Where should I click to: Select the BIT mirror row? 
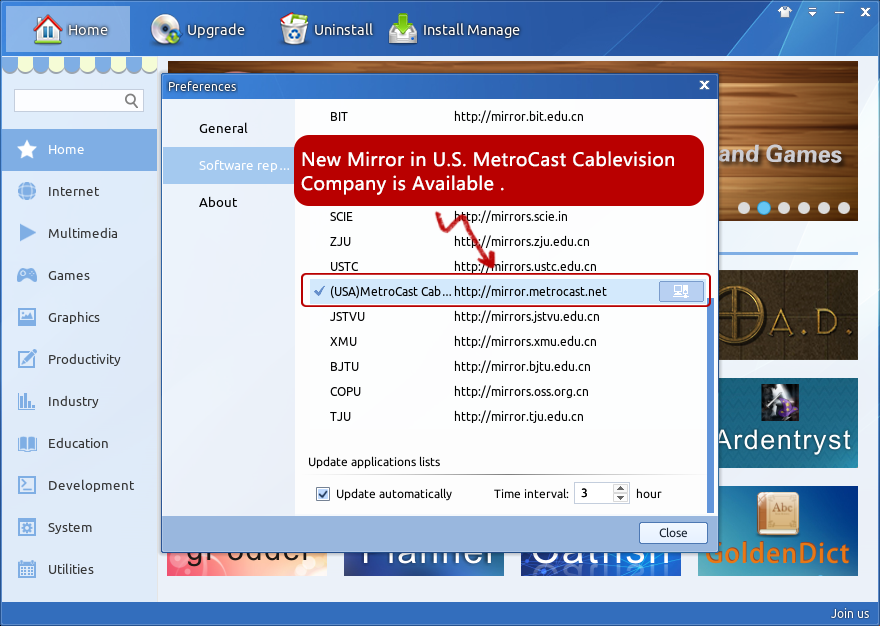(x=506, y=117)
